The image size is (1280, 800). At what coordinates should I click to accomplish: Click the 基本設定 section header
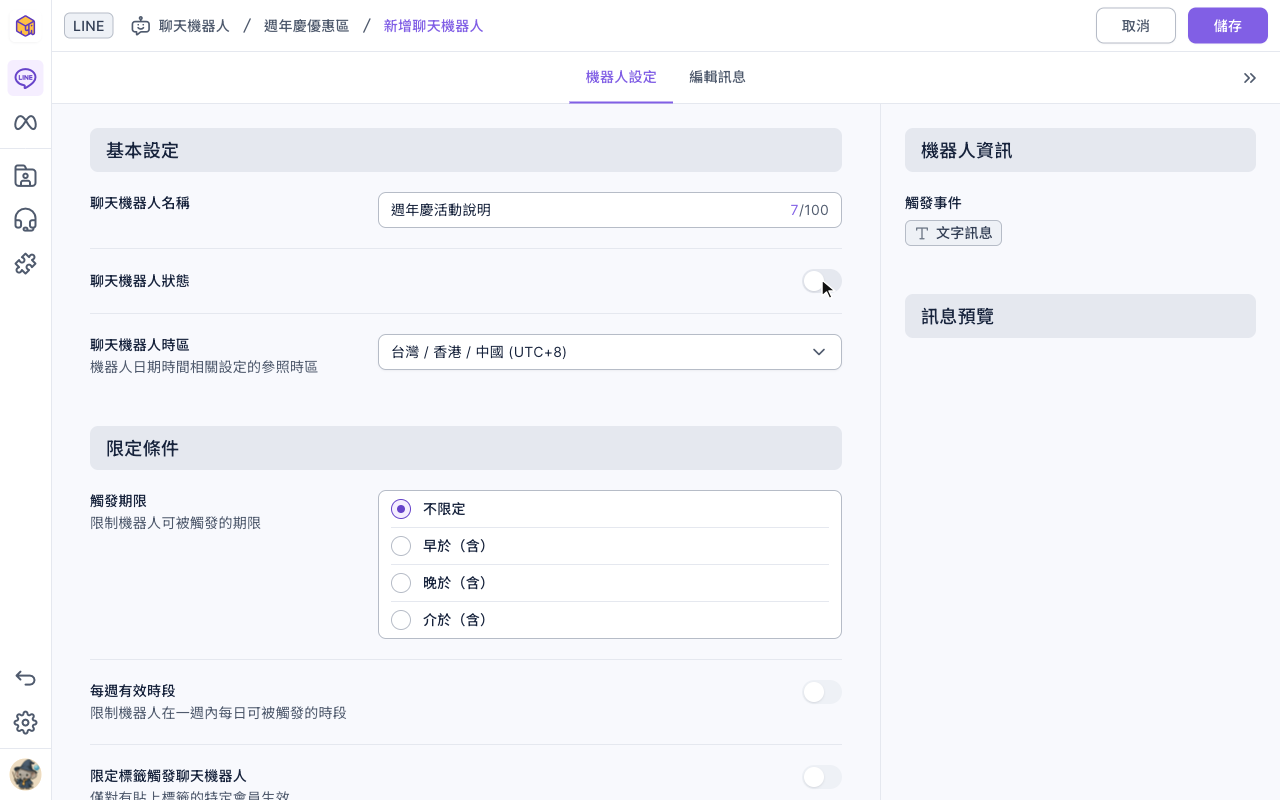[466, 150]
